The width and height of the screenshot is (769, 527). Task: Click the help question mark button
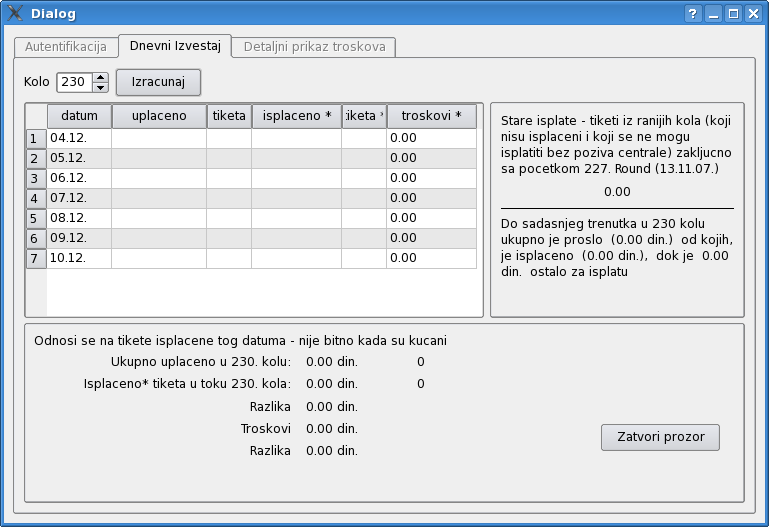[693, 14]
